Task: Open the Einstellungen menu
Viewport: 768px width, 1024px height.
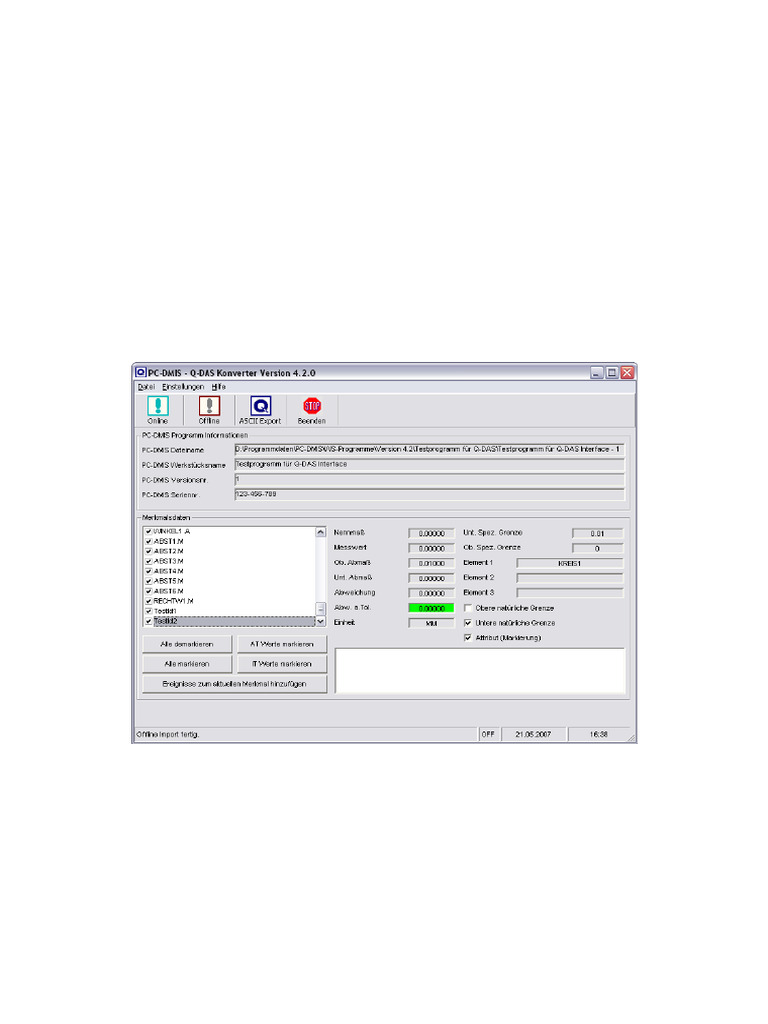Action: coord(183,387)
